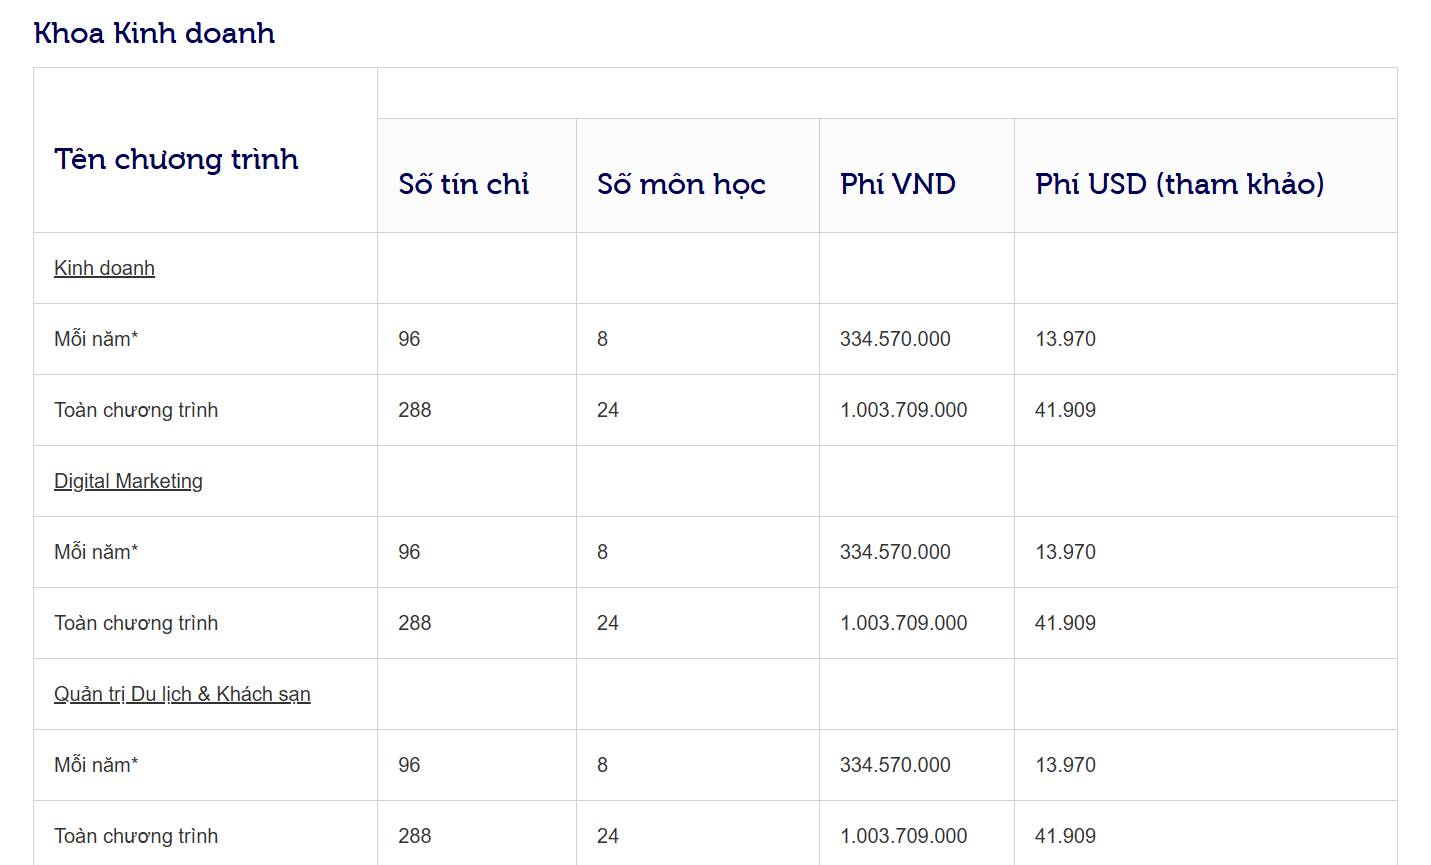Select 41.909 in Digital Marketing full-program row

(1065, 623)
